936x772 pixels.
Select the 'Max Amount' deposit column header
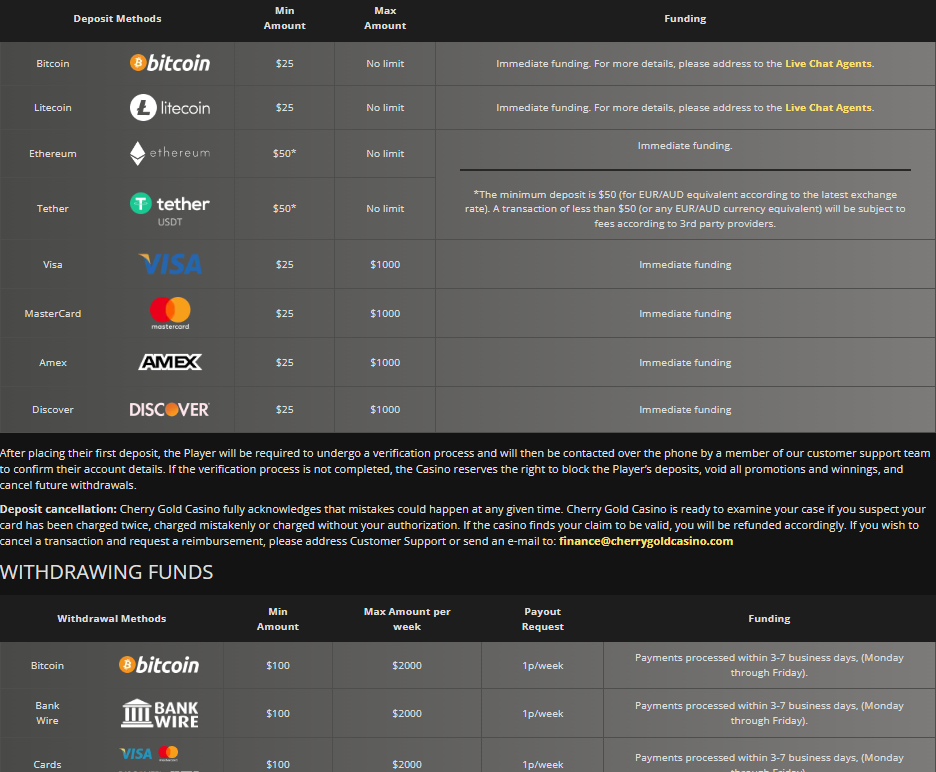click(x=385, y=19)
